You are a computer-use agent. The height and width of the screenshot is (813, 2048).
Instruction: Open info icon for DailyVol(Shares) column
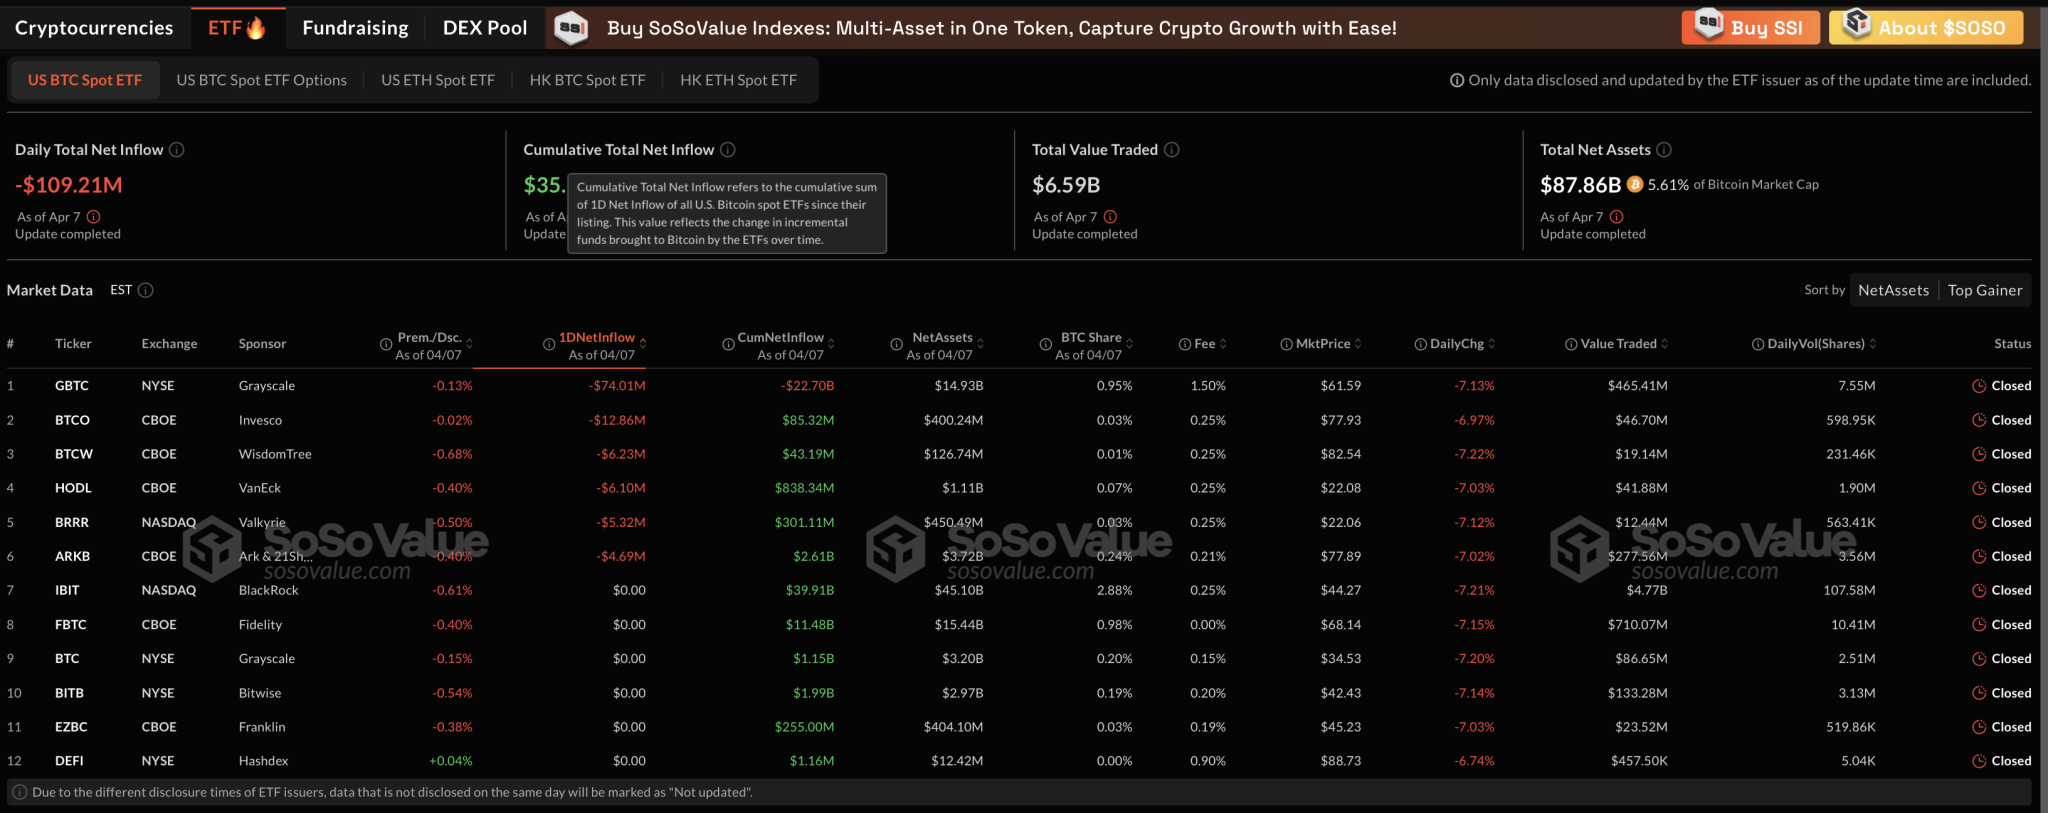pyautogui.click(x=1758, y=344)
